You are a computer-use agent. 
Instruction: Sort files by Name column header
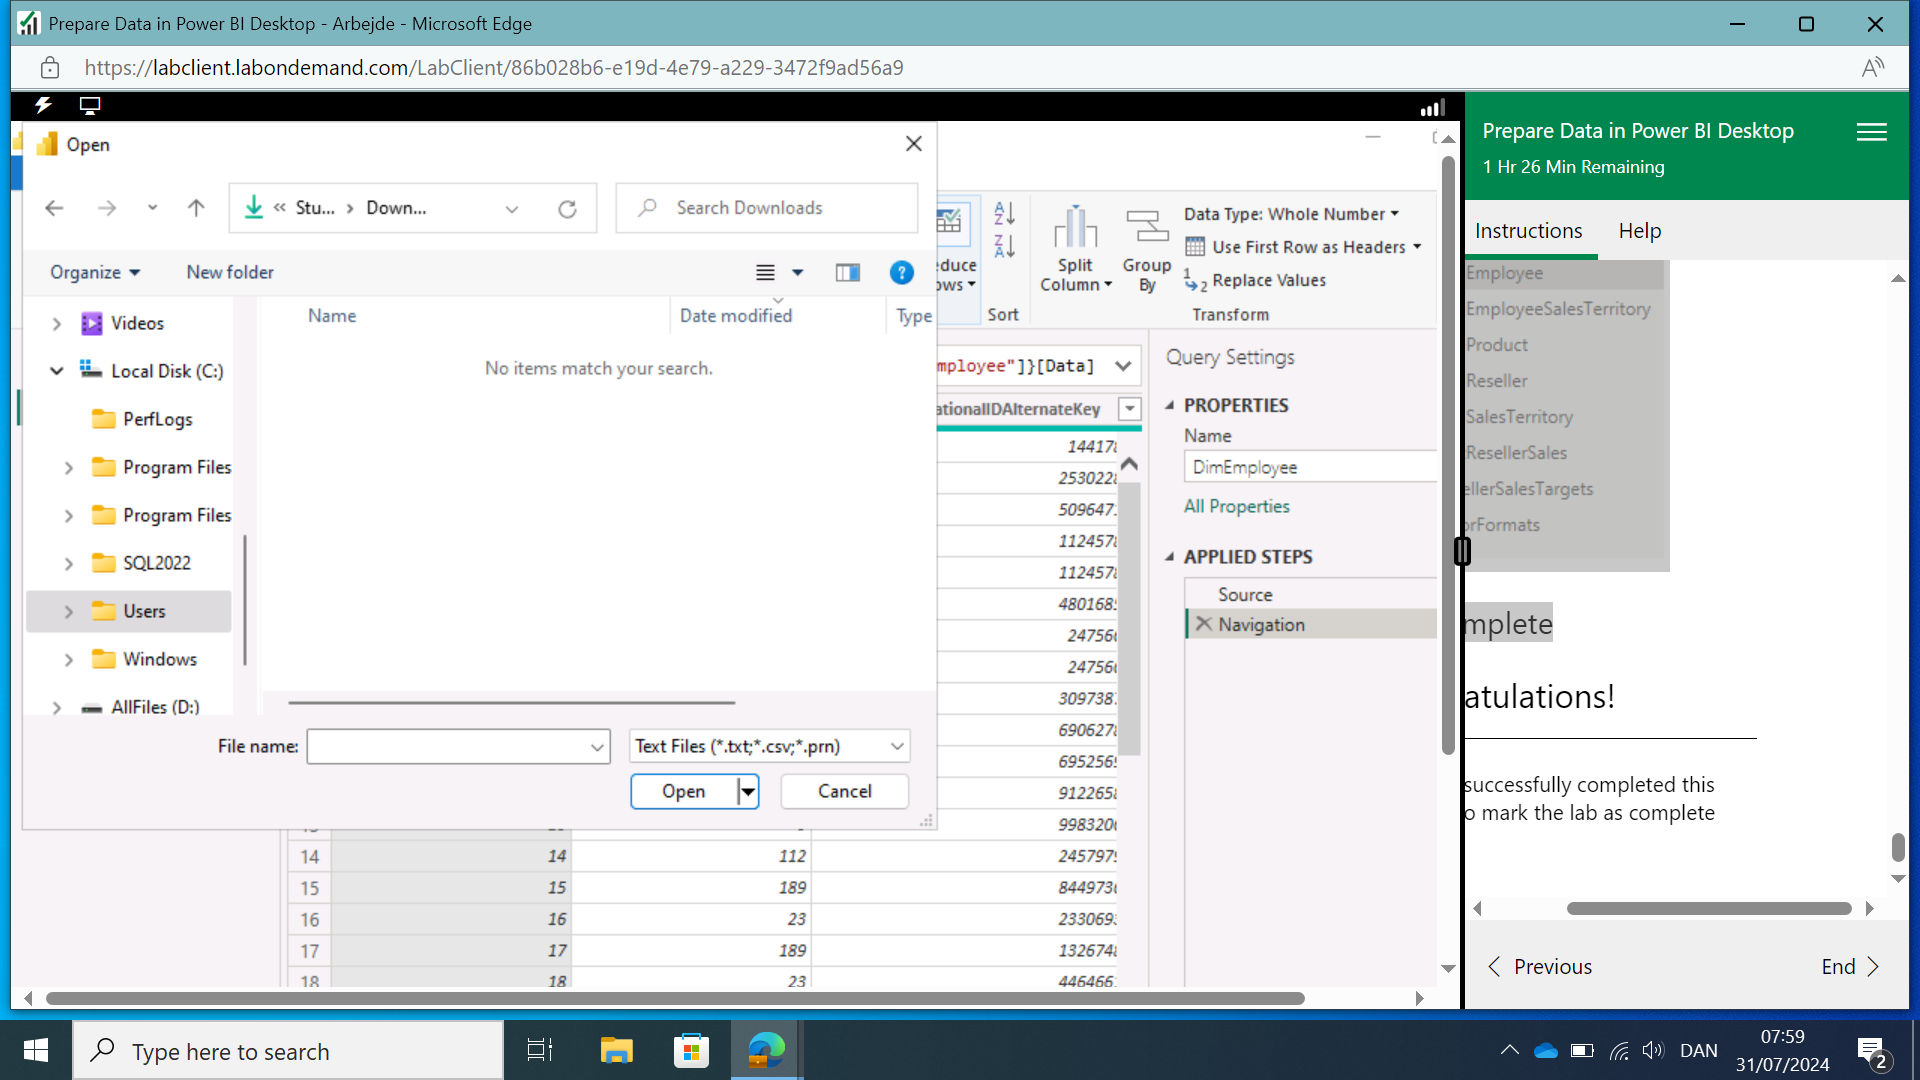coord(332,316)
